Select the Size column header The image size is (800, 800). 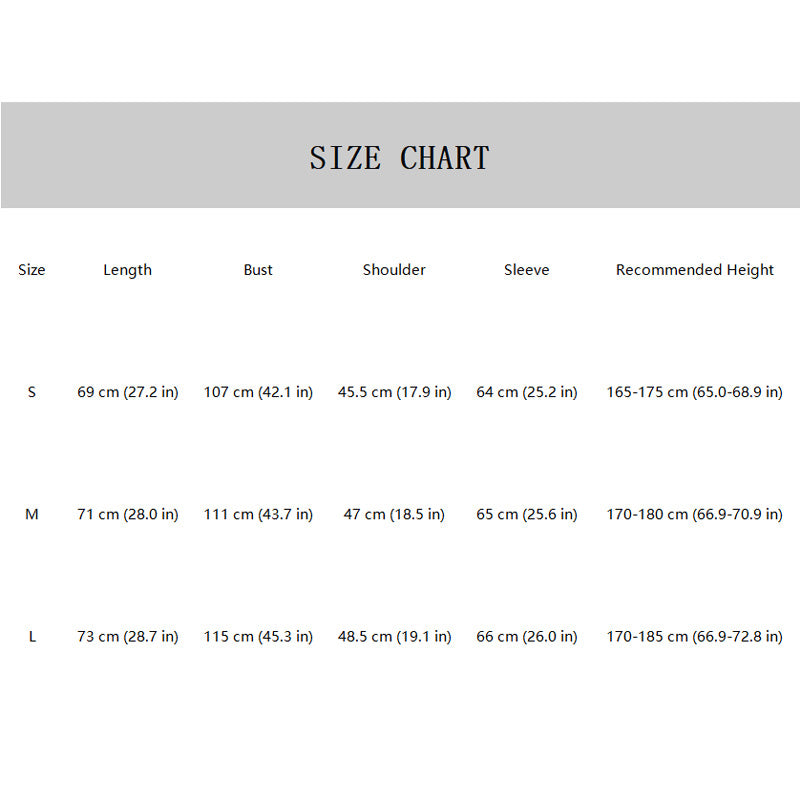(x=32, y=270)
